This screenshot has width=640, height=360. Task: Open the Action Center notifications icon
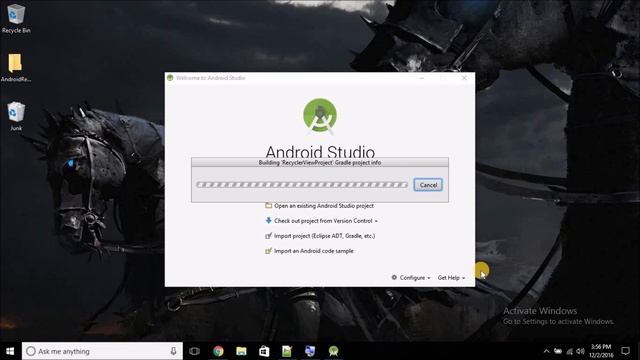(x=625, y=351)
